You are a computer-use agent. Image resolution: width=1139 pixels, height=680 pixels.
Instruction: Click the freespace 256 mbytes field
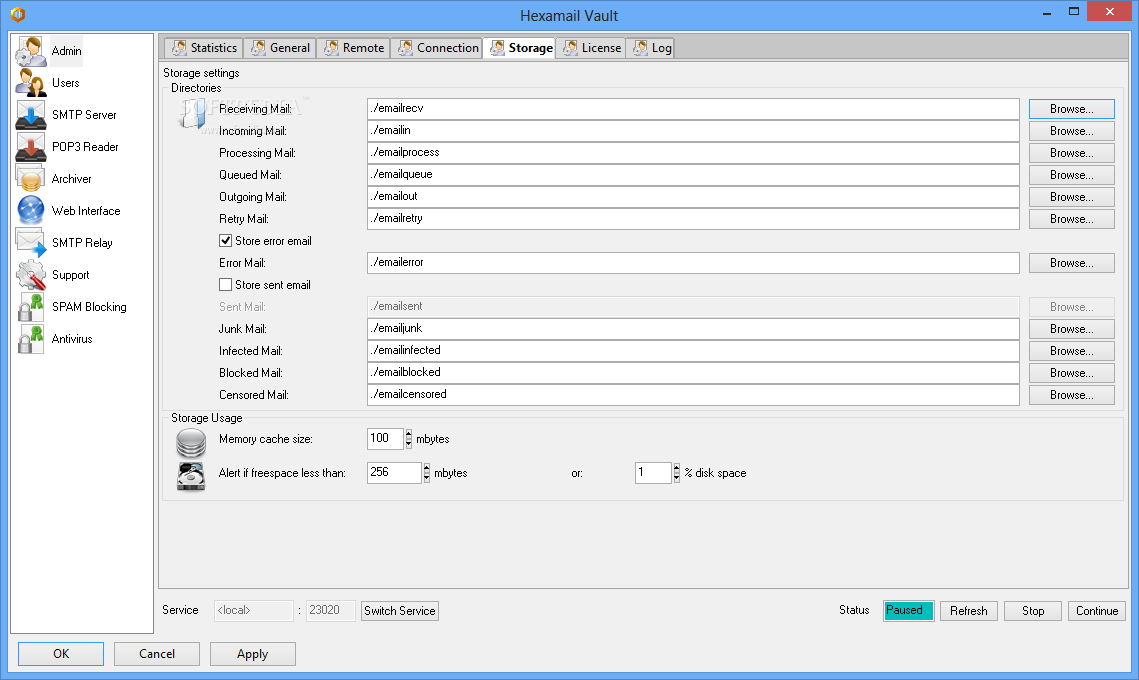point(394,473)
